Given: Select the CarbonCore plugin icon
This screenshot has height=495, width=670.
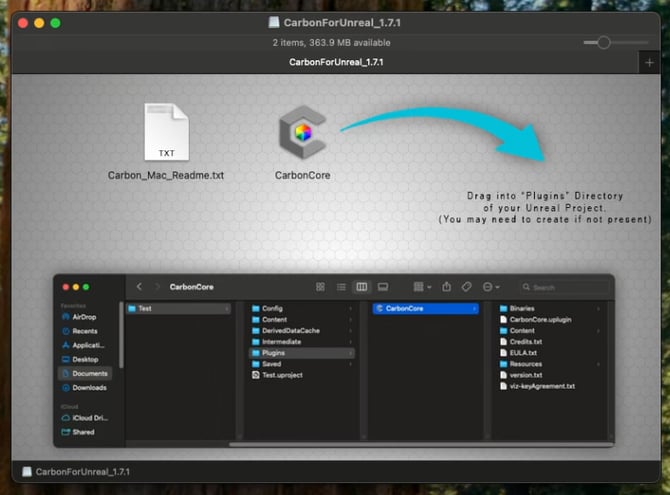Looking at the screenshot, I should point(303,133).
